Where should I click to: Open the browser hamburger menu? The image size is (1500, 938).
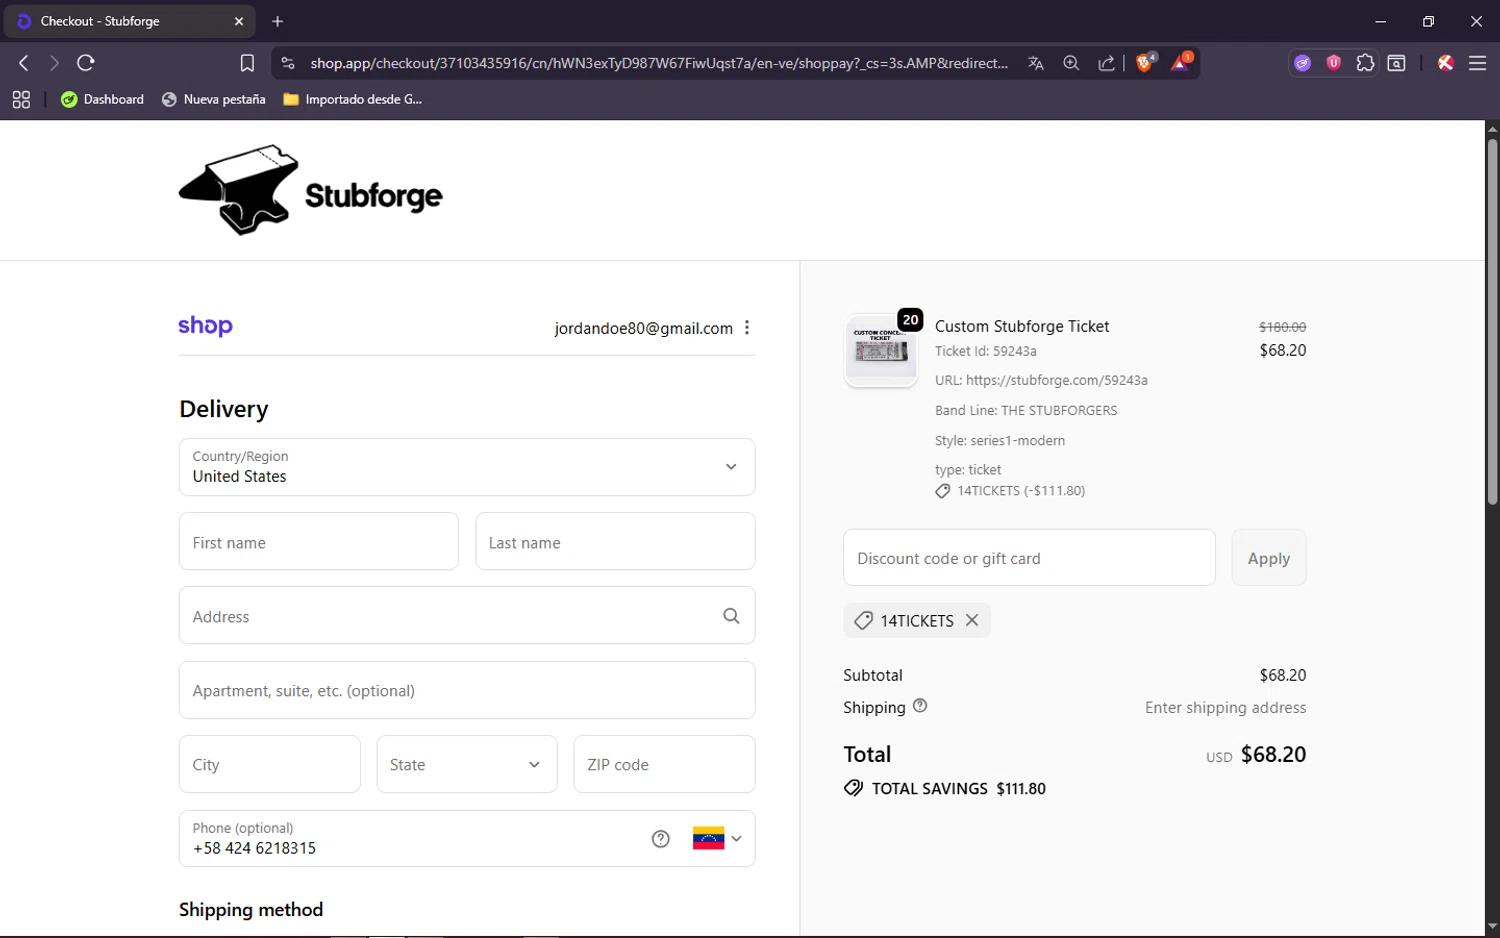[1477, 63]
